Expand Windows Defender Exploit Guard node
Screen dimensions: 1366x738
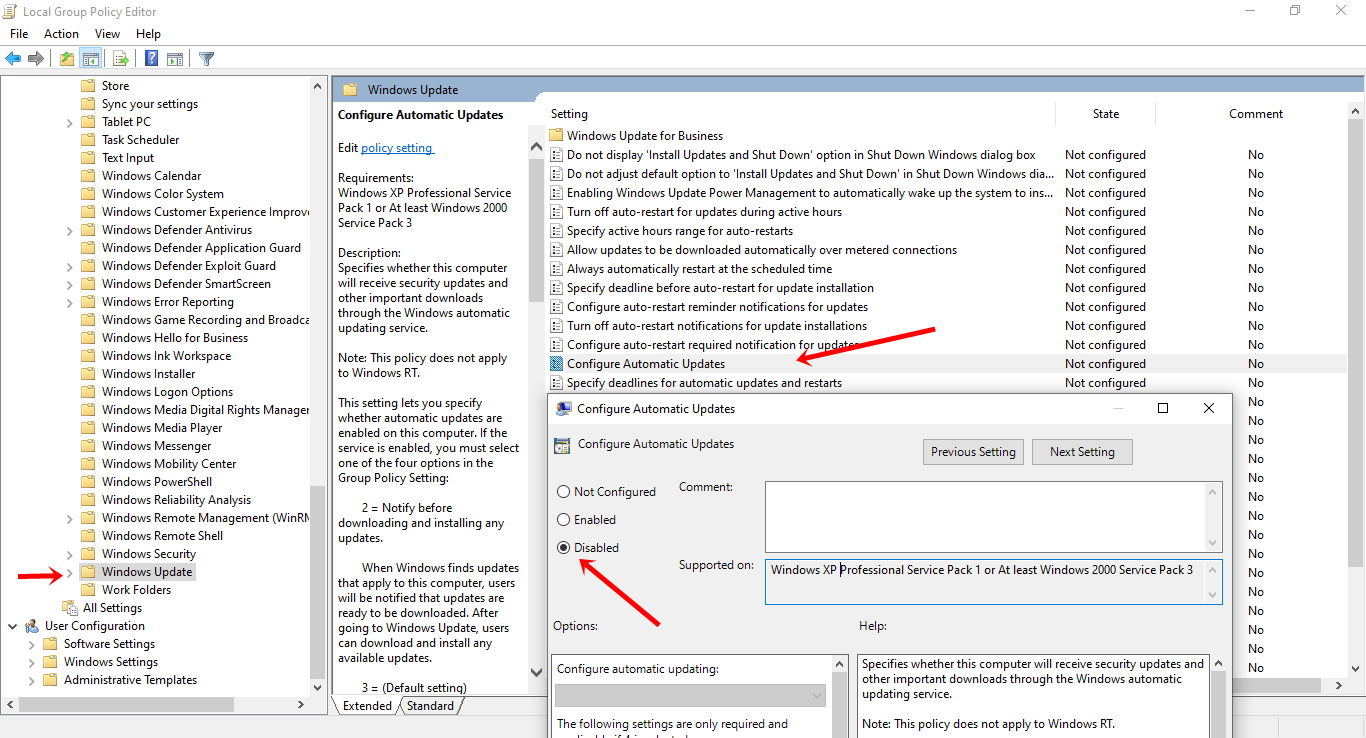69,266
